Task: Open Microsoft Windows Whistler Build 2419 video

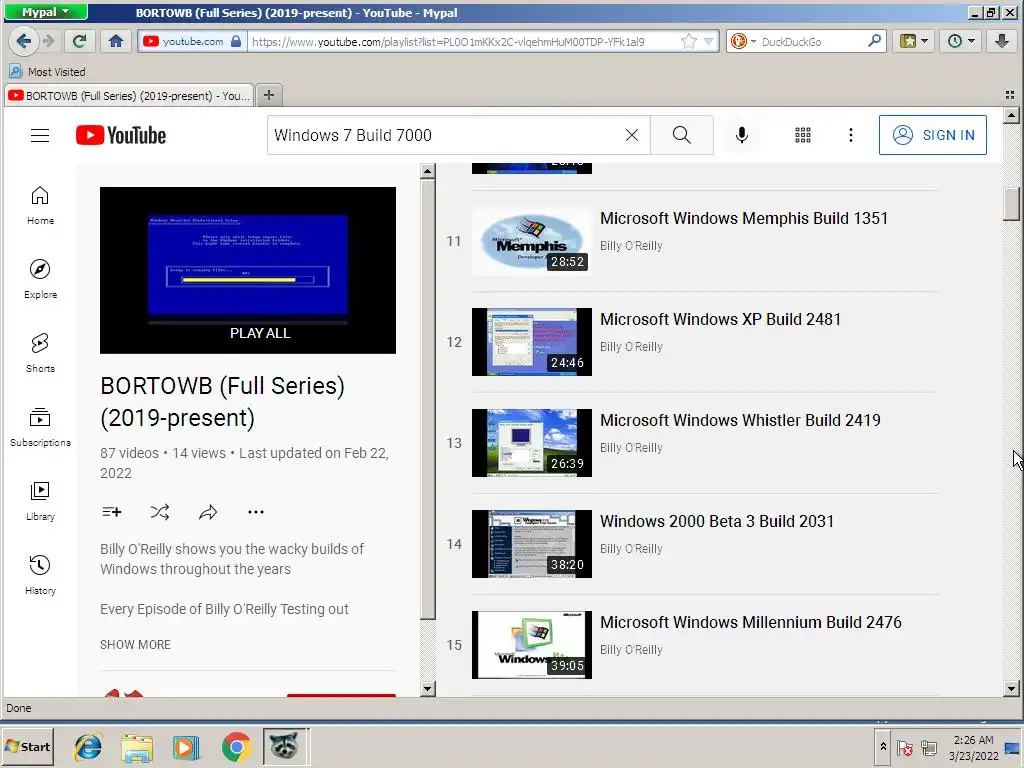Action: 740,420
